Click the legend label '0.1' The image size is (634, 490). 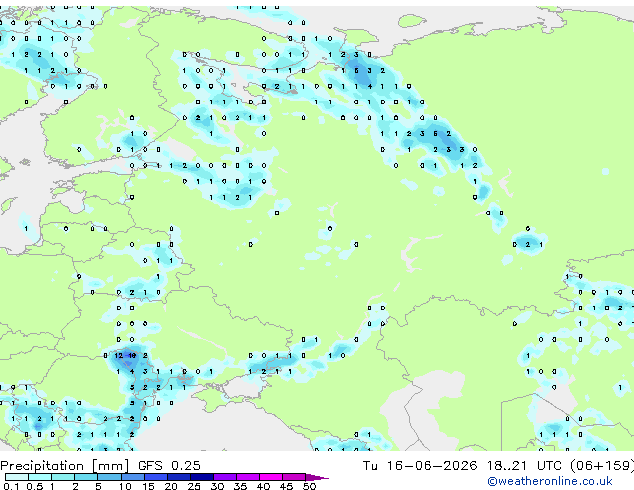click(x=11, y=486)
